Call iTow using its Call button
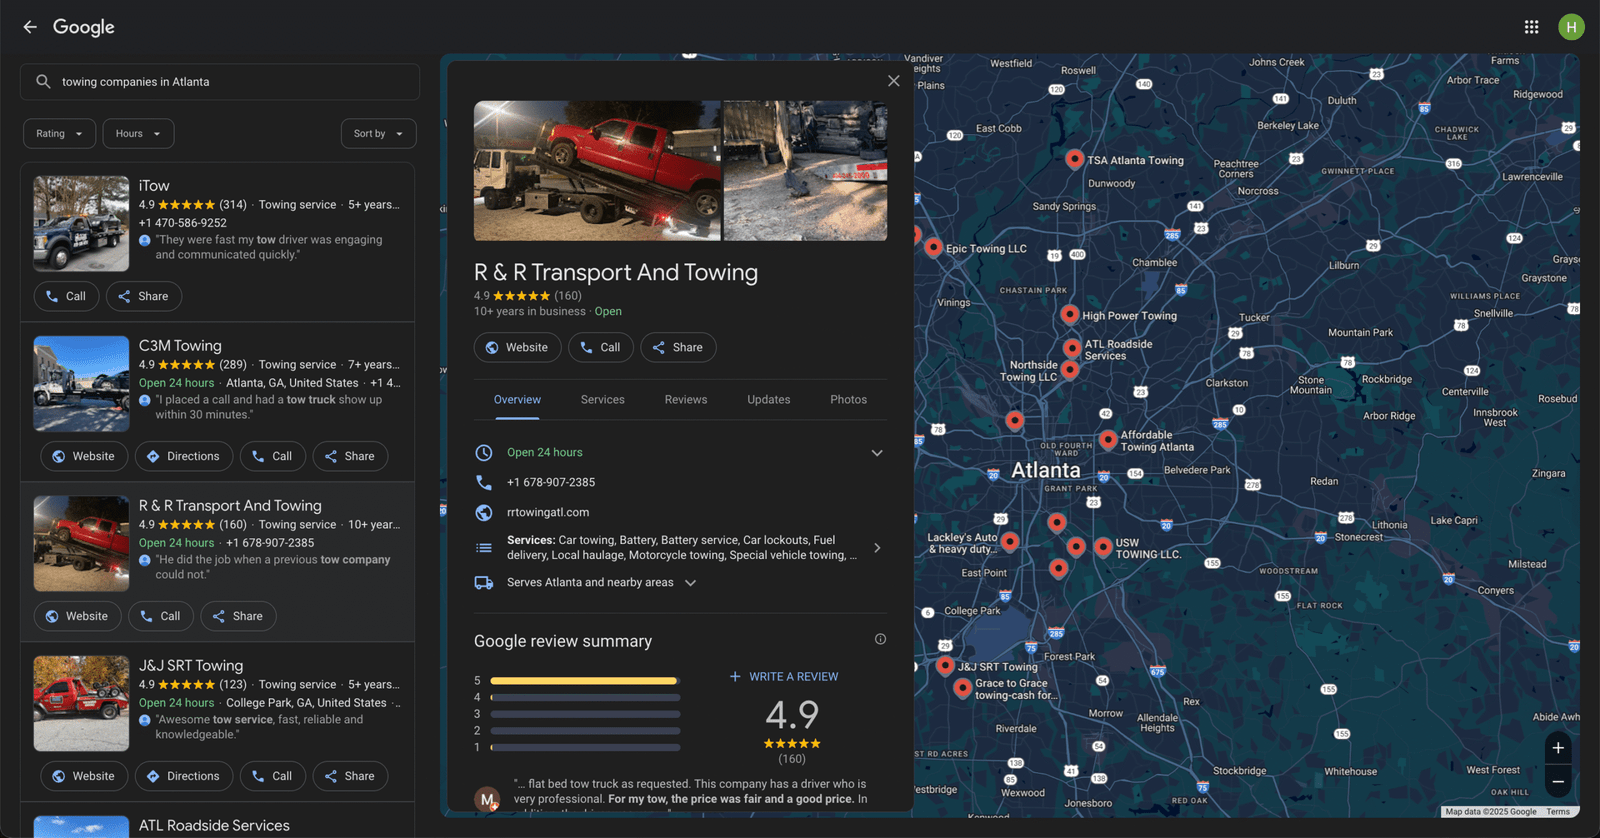This screenshot has width=1600, height=838. click(x=66, y=296)
